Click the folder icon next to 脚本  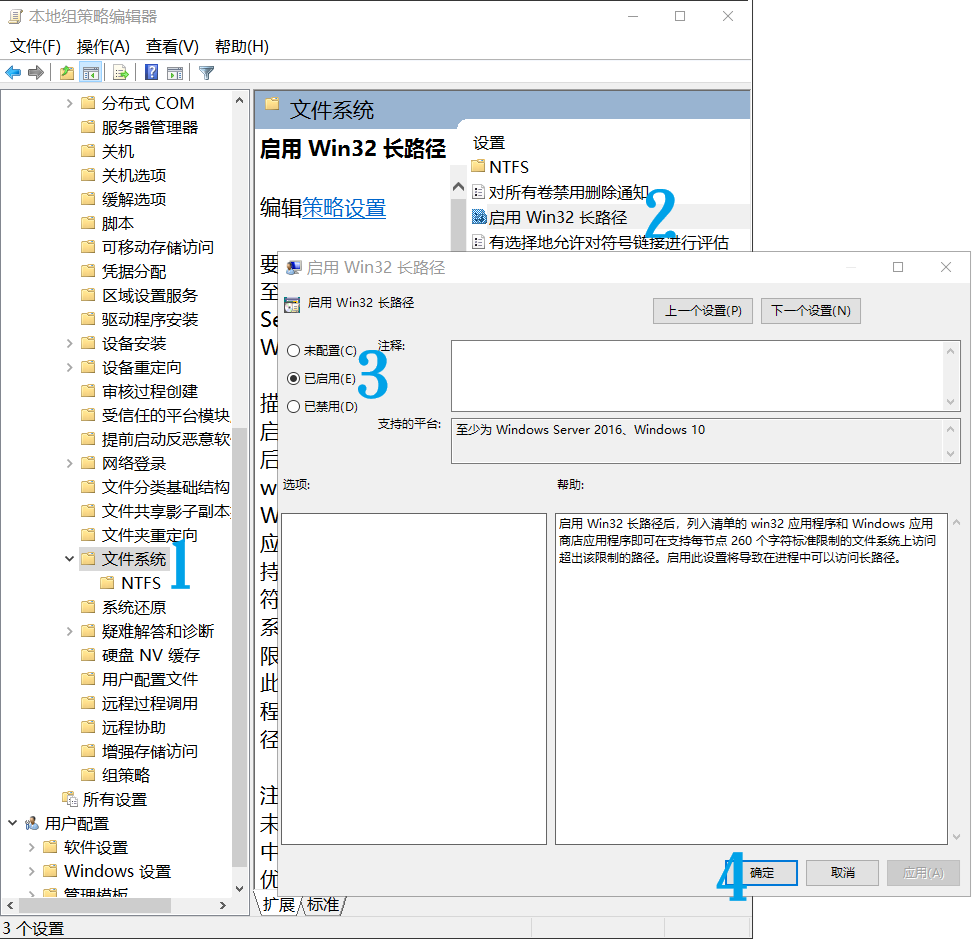89,223
